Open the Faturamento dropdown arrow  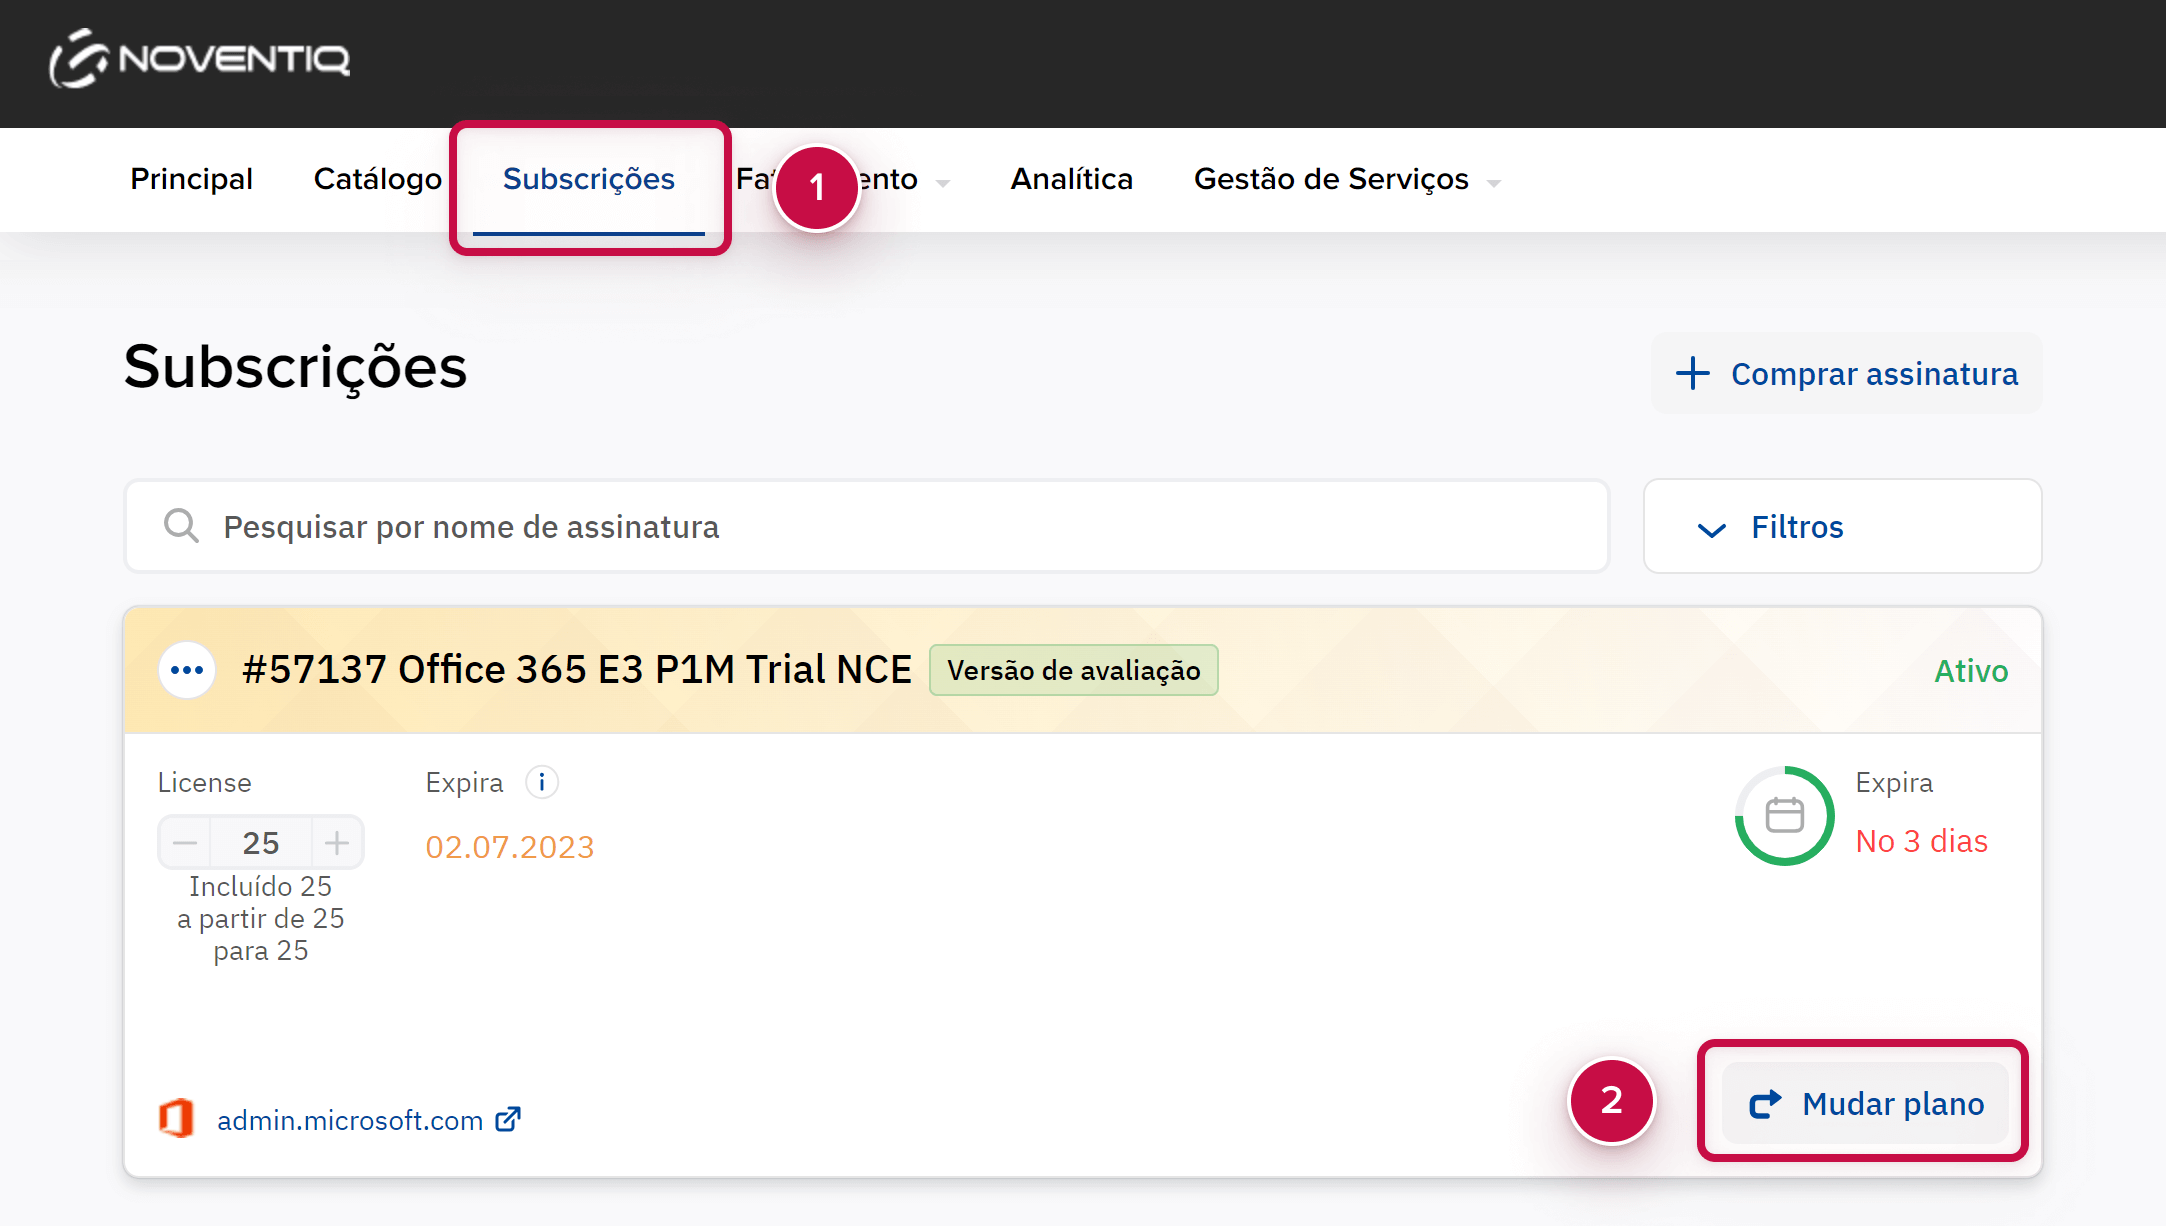point(942,183)
